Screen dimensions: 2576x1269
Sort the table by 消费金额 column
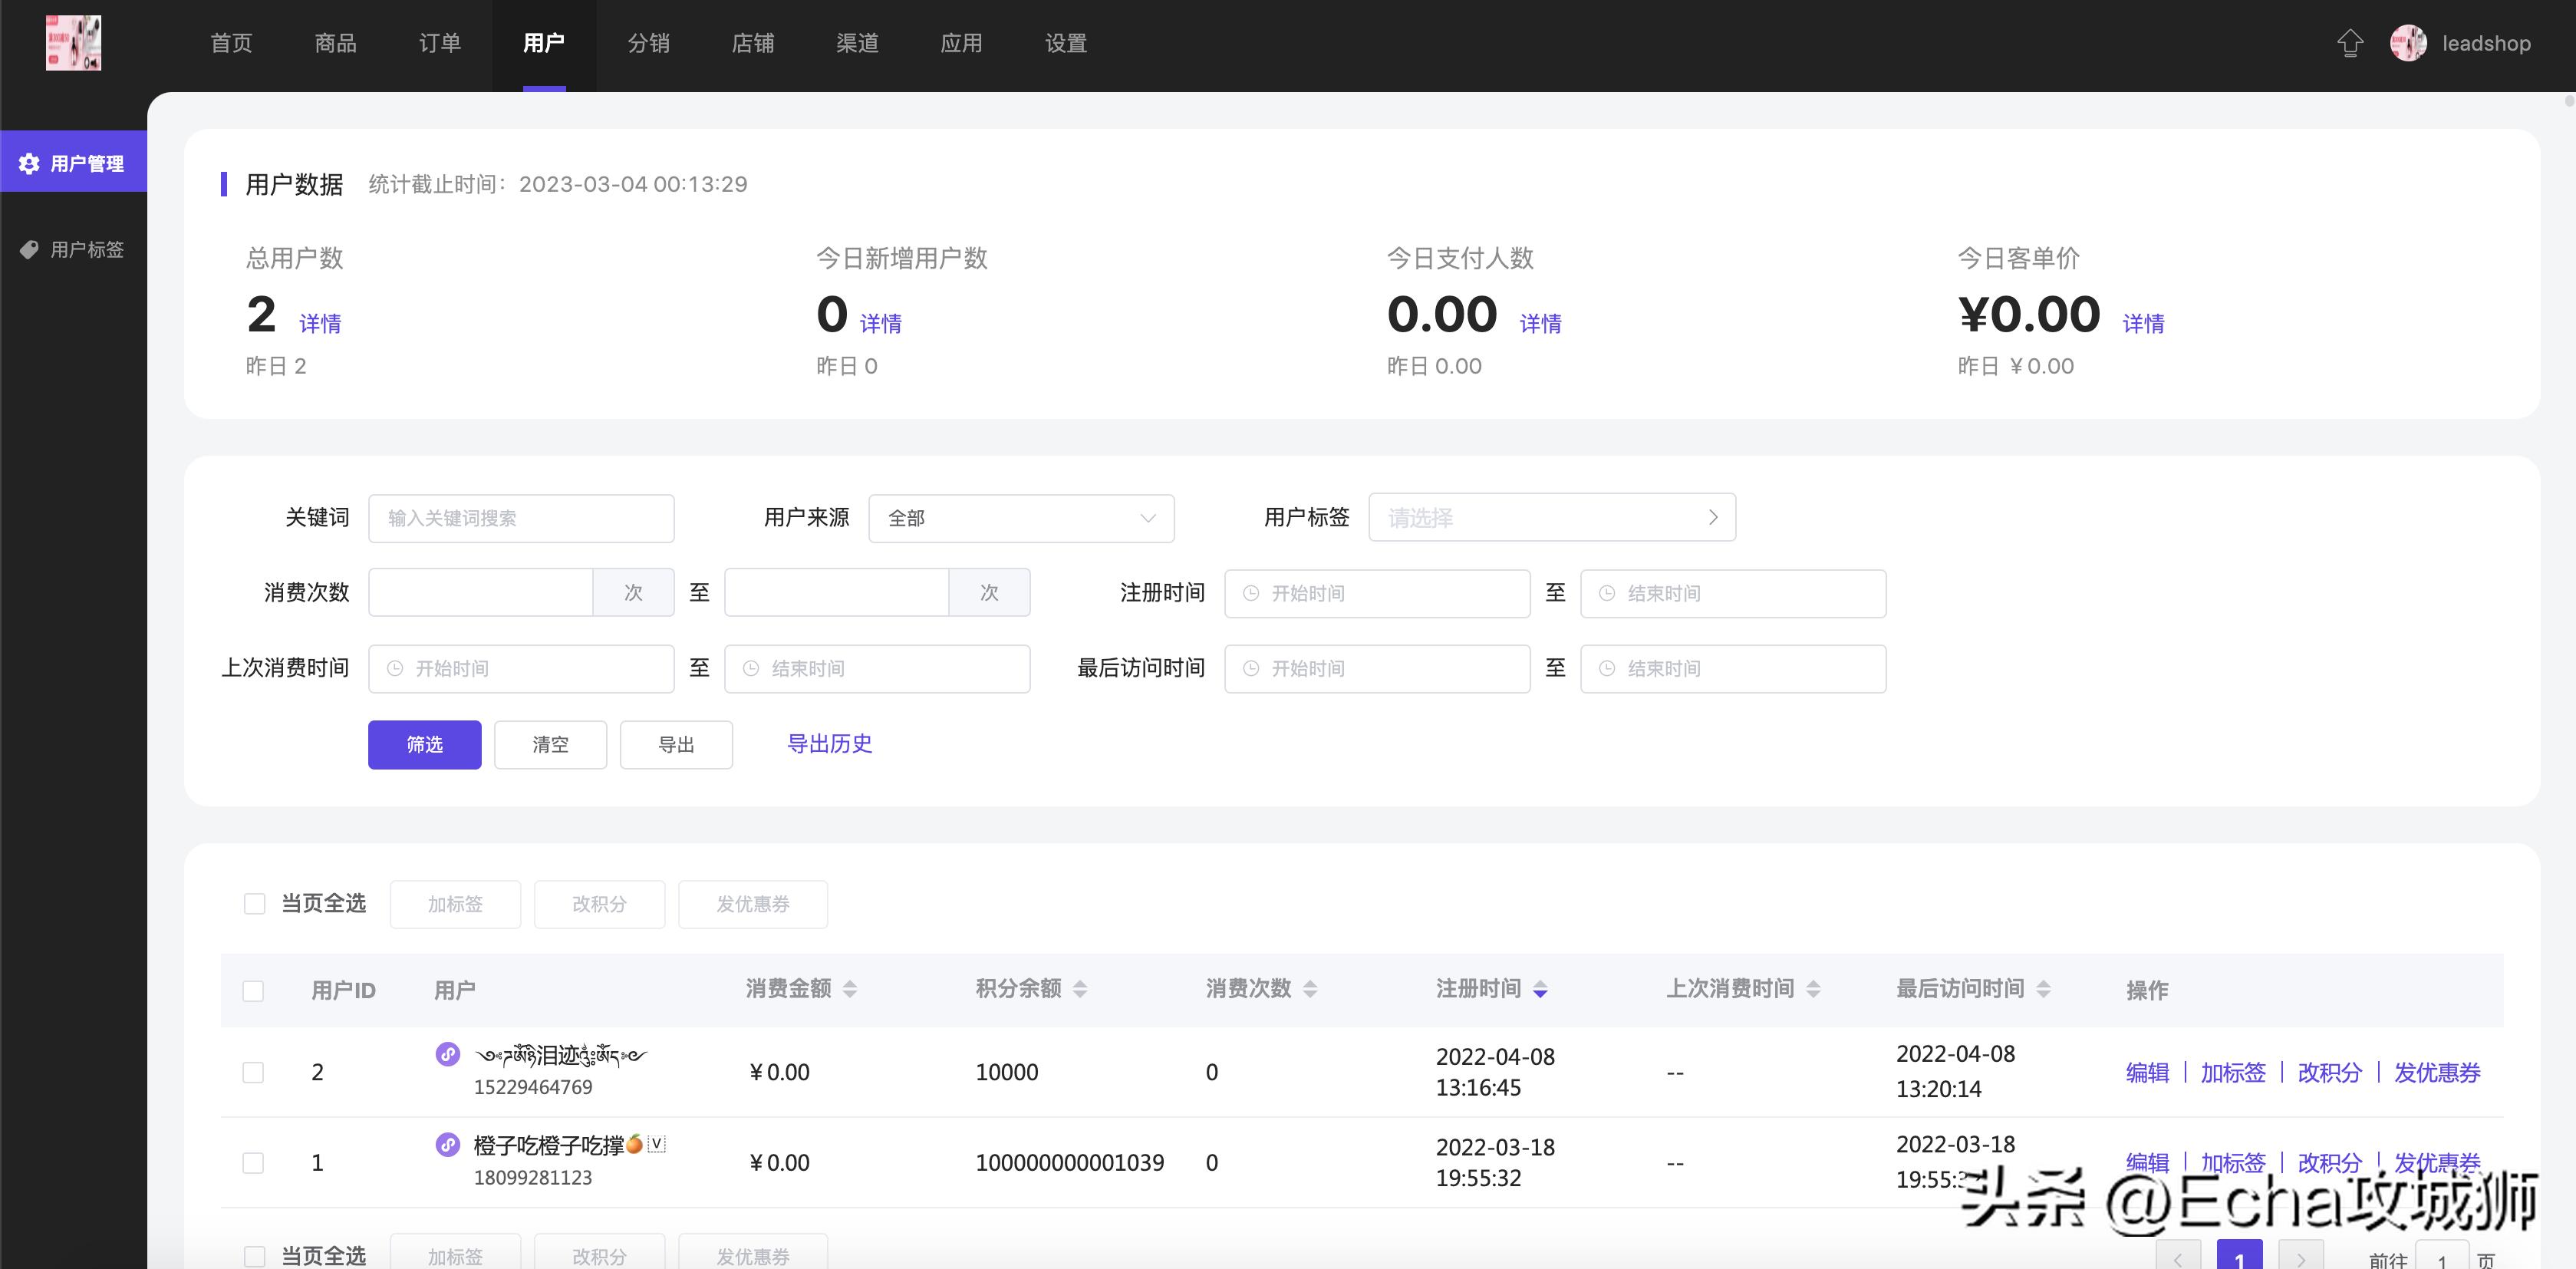[x=851, y=989]
